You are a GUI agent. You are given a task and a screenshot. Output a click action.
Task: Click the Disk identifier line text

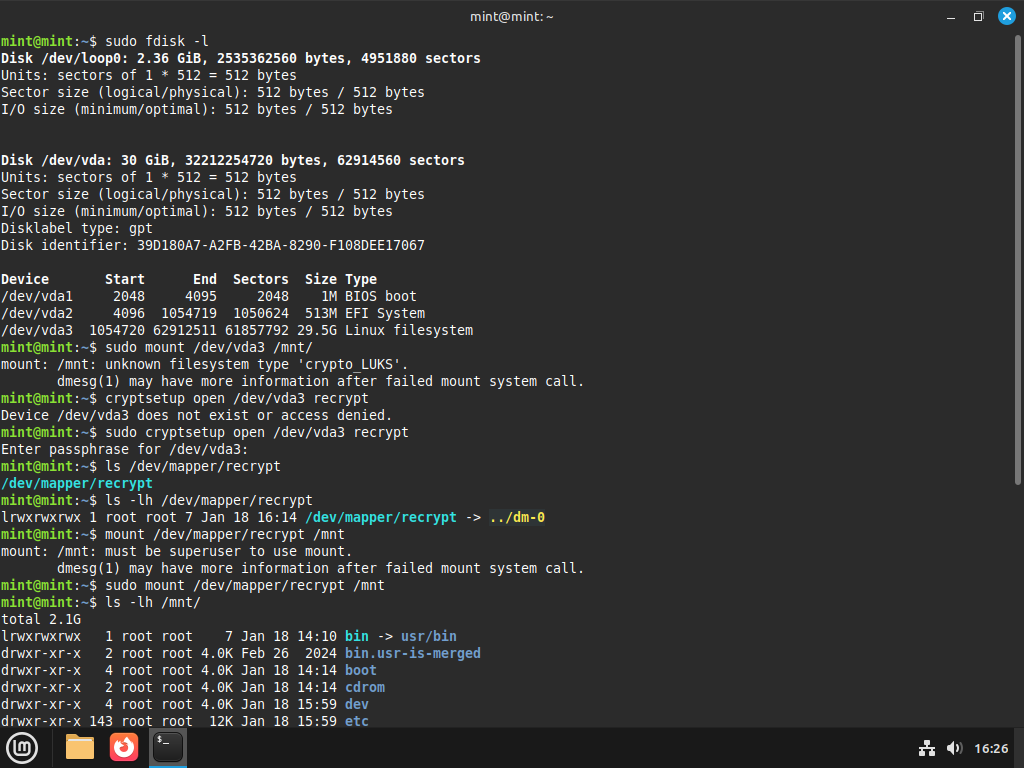212,245
